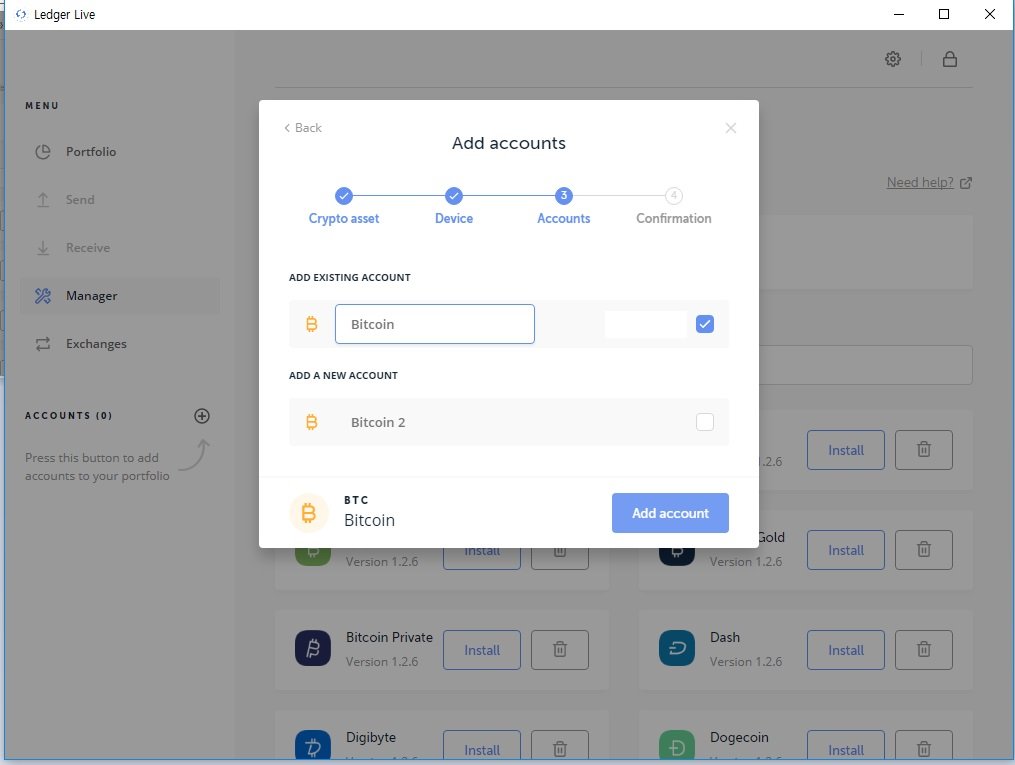1015x765 pixels.
Task: Click the "Bitcoin 2" account name
Action: coord(378,422)
